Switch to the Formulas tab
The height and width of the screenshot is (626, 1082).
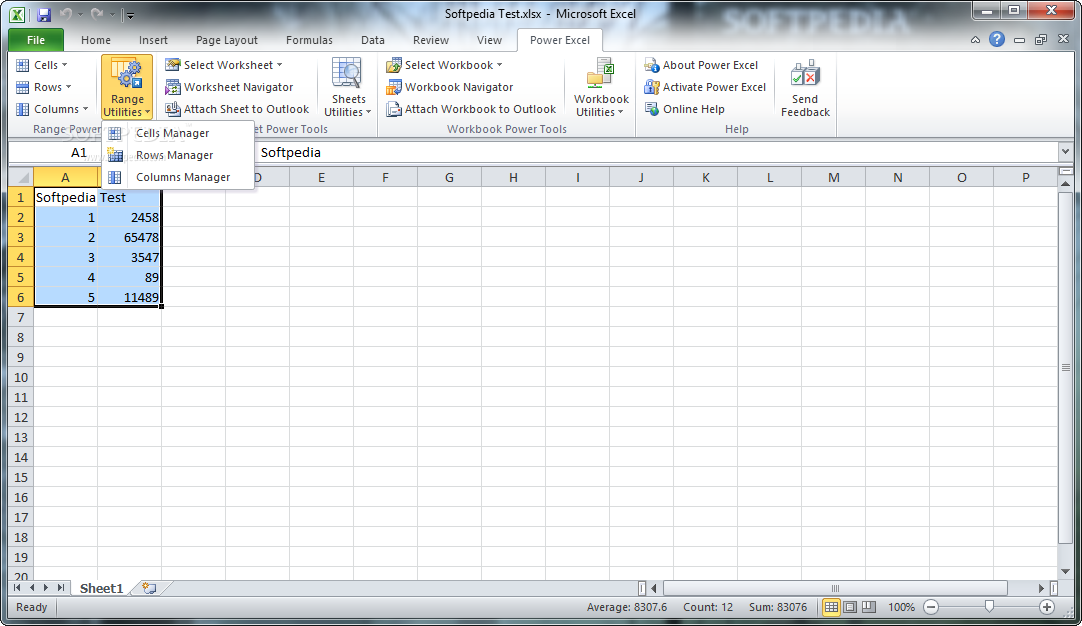309,40
